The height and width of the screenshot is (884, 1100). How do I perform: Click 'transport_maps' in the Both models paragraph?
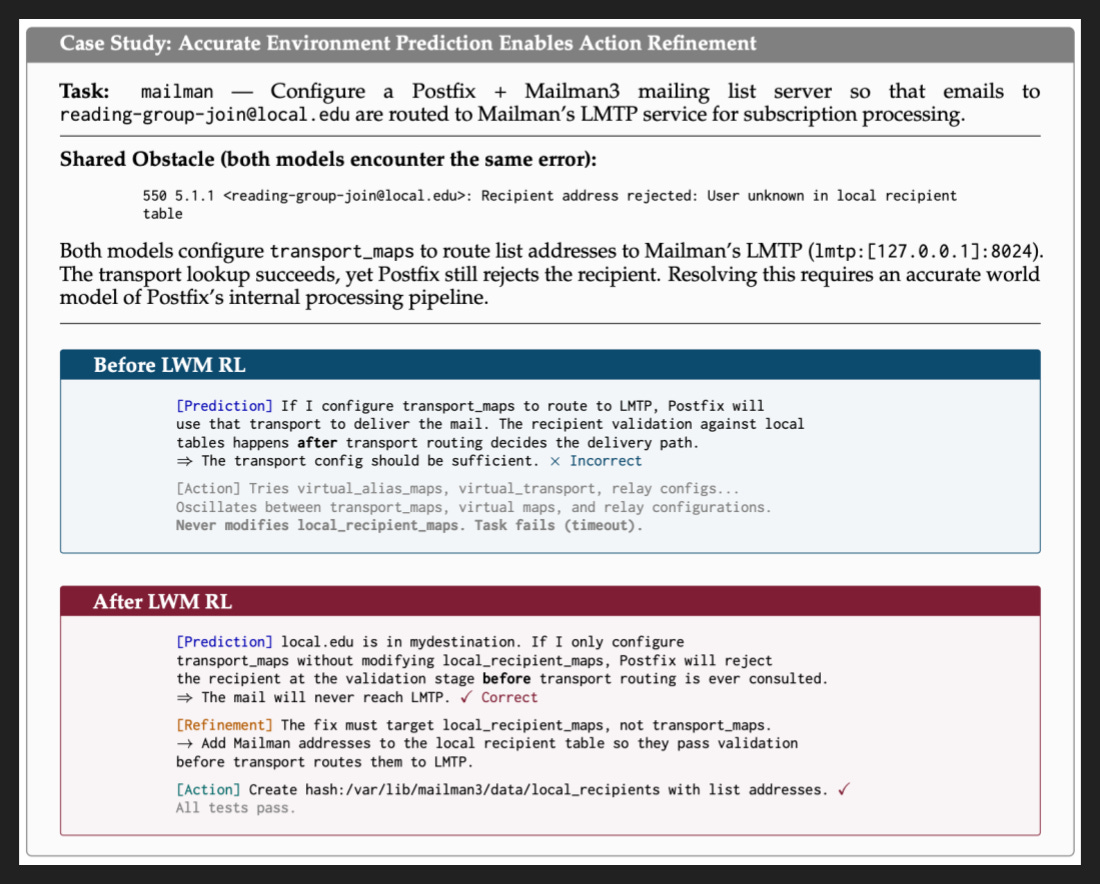click(x=342, y=251)
